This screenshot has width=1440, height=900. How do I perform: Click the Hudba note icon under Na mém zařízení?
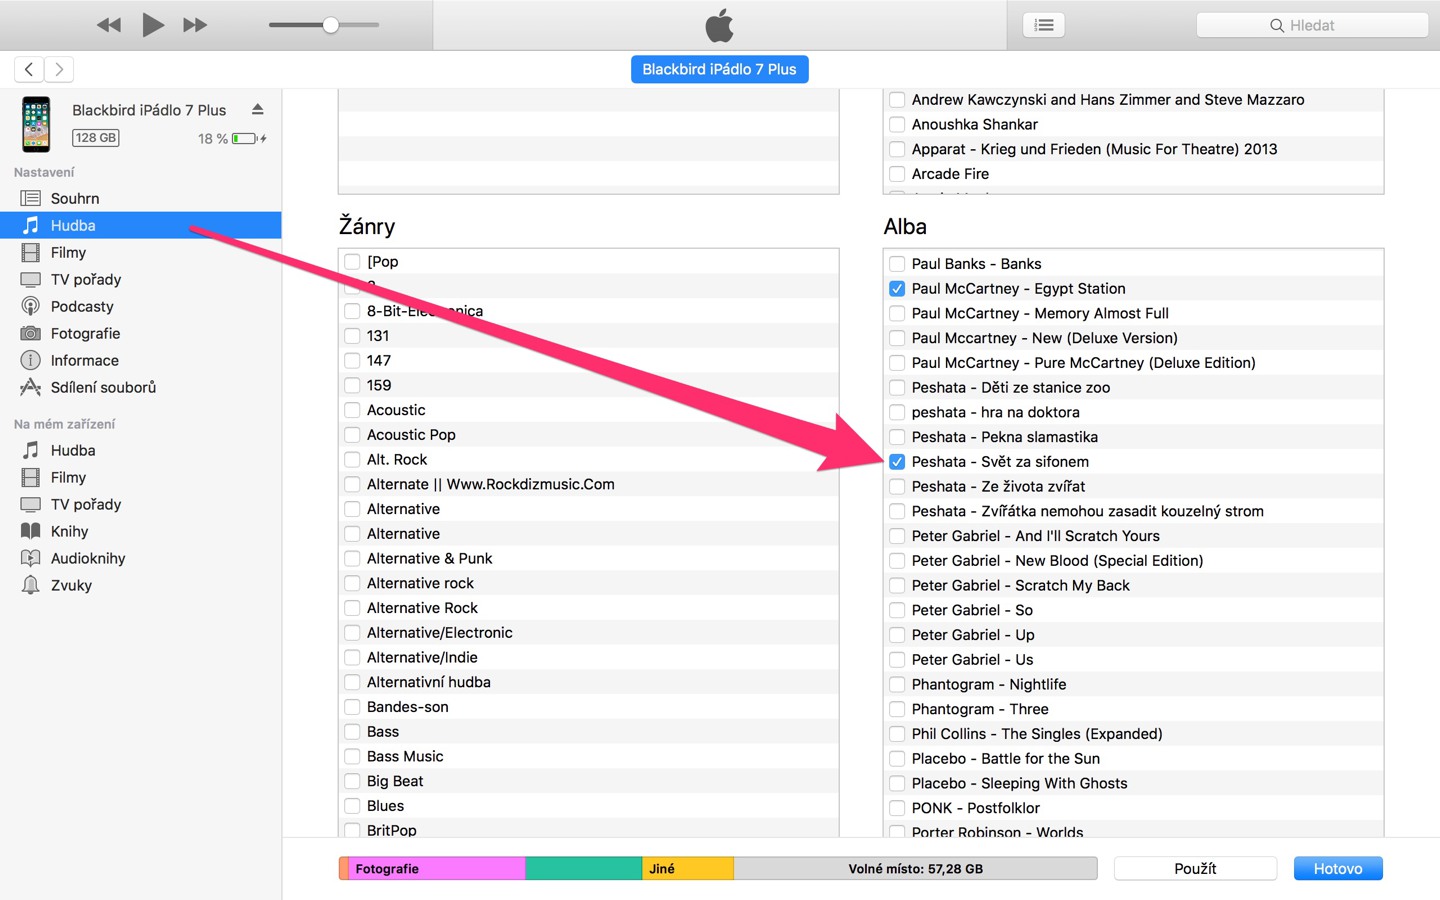(31, 450)
